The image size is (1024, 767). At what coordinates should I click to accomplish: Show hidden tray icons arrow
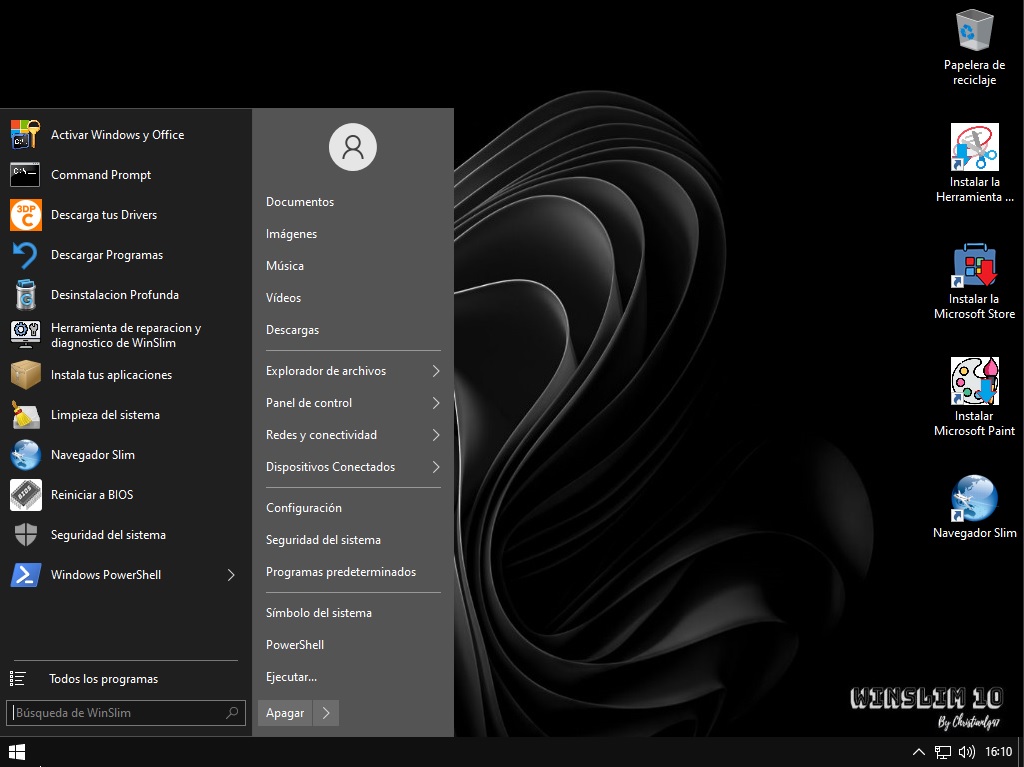click(x=918, y=752)
